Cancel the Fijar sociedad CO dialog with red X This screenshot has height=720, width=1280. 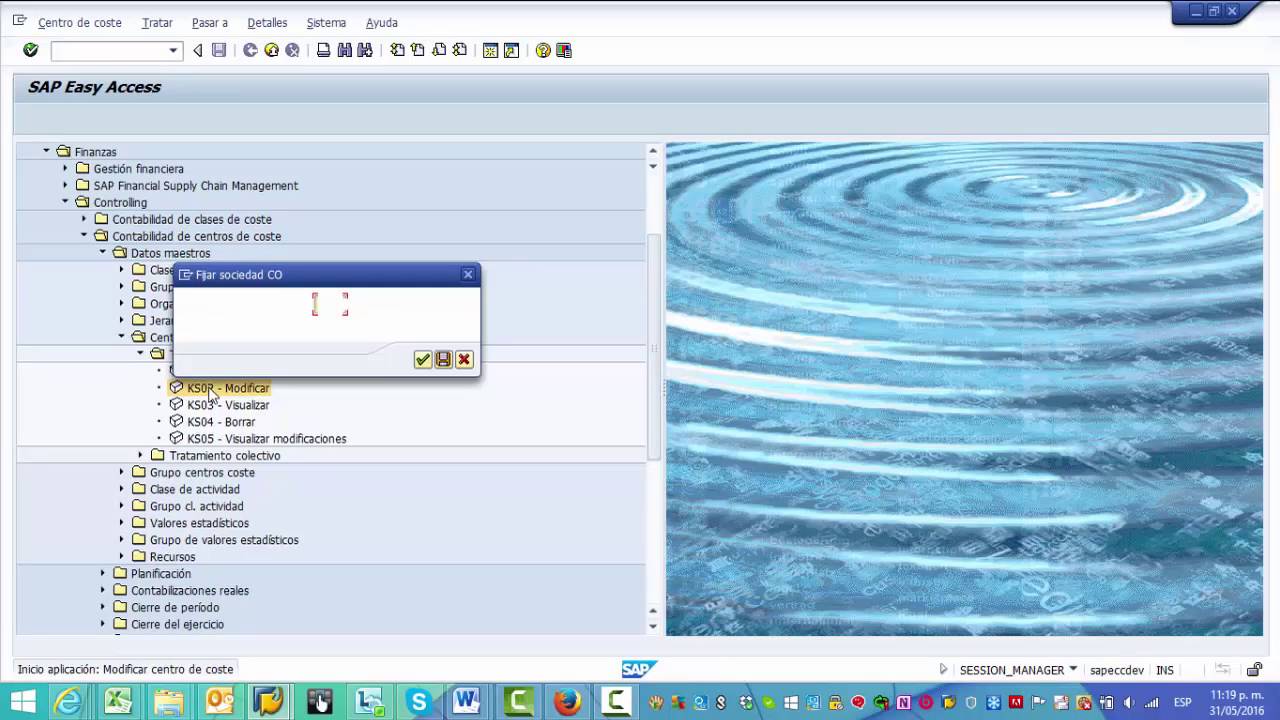click(x=464, y=359)
